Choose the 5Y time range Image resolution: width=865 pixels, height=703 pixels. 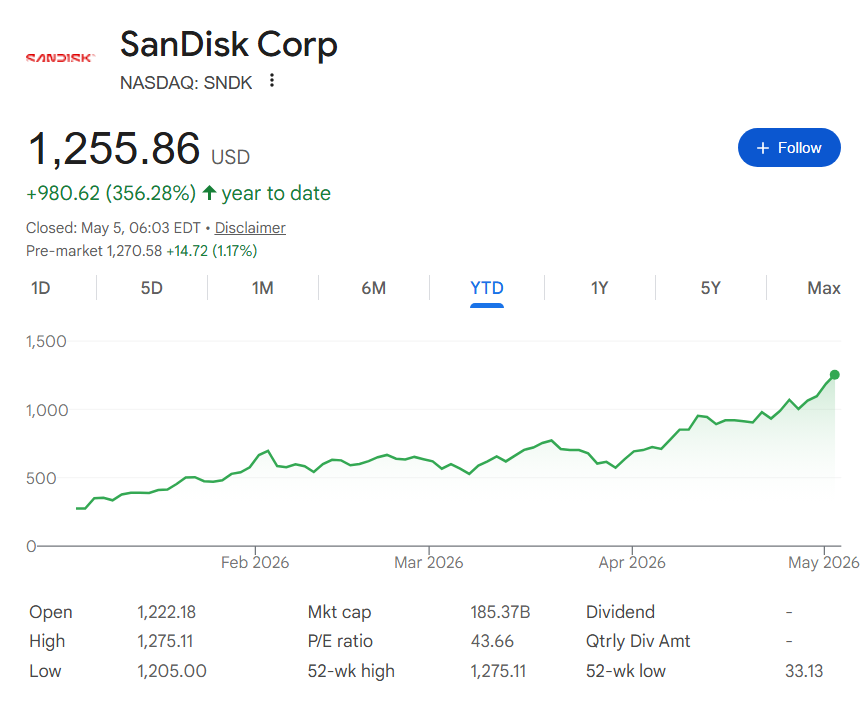pyautogui.click(x=711, y=288)
